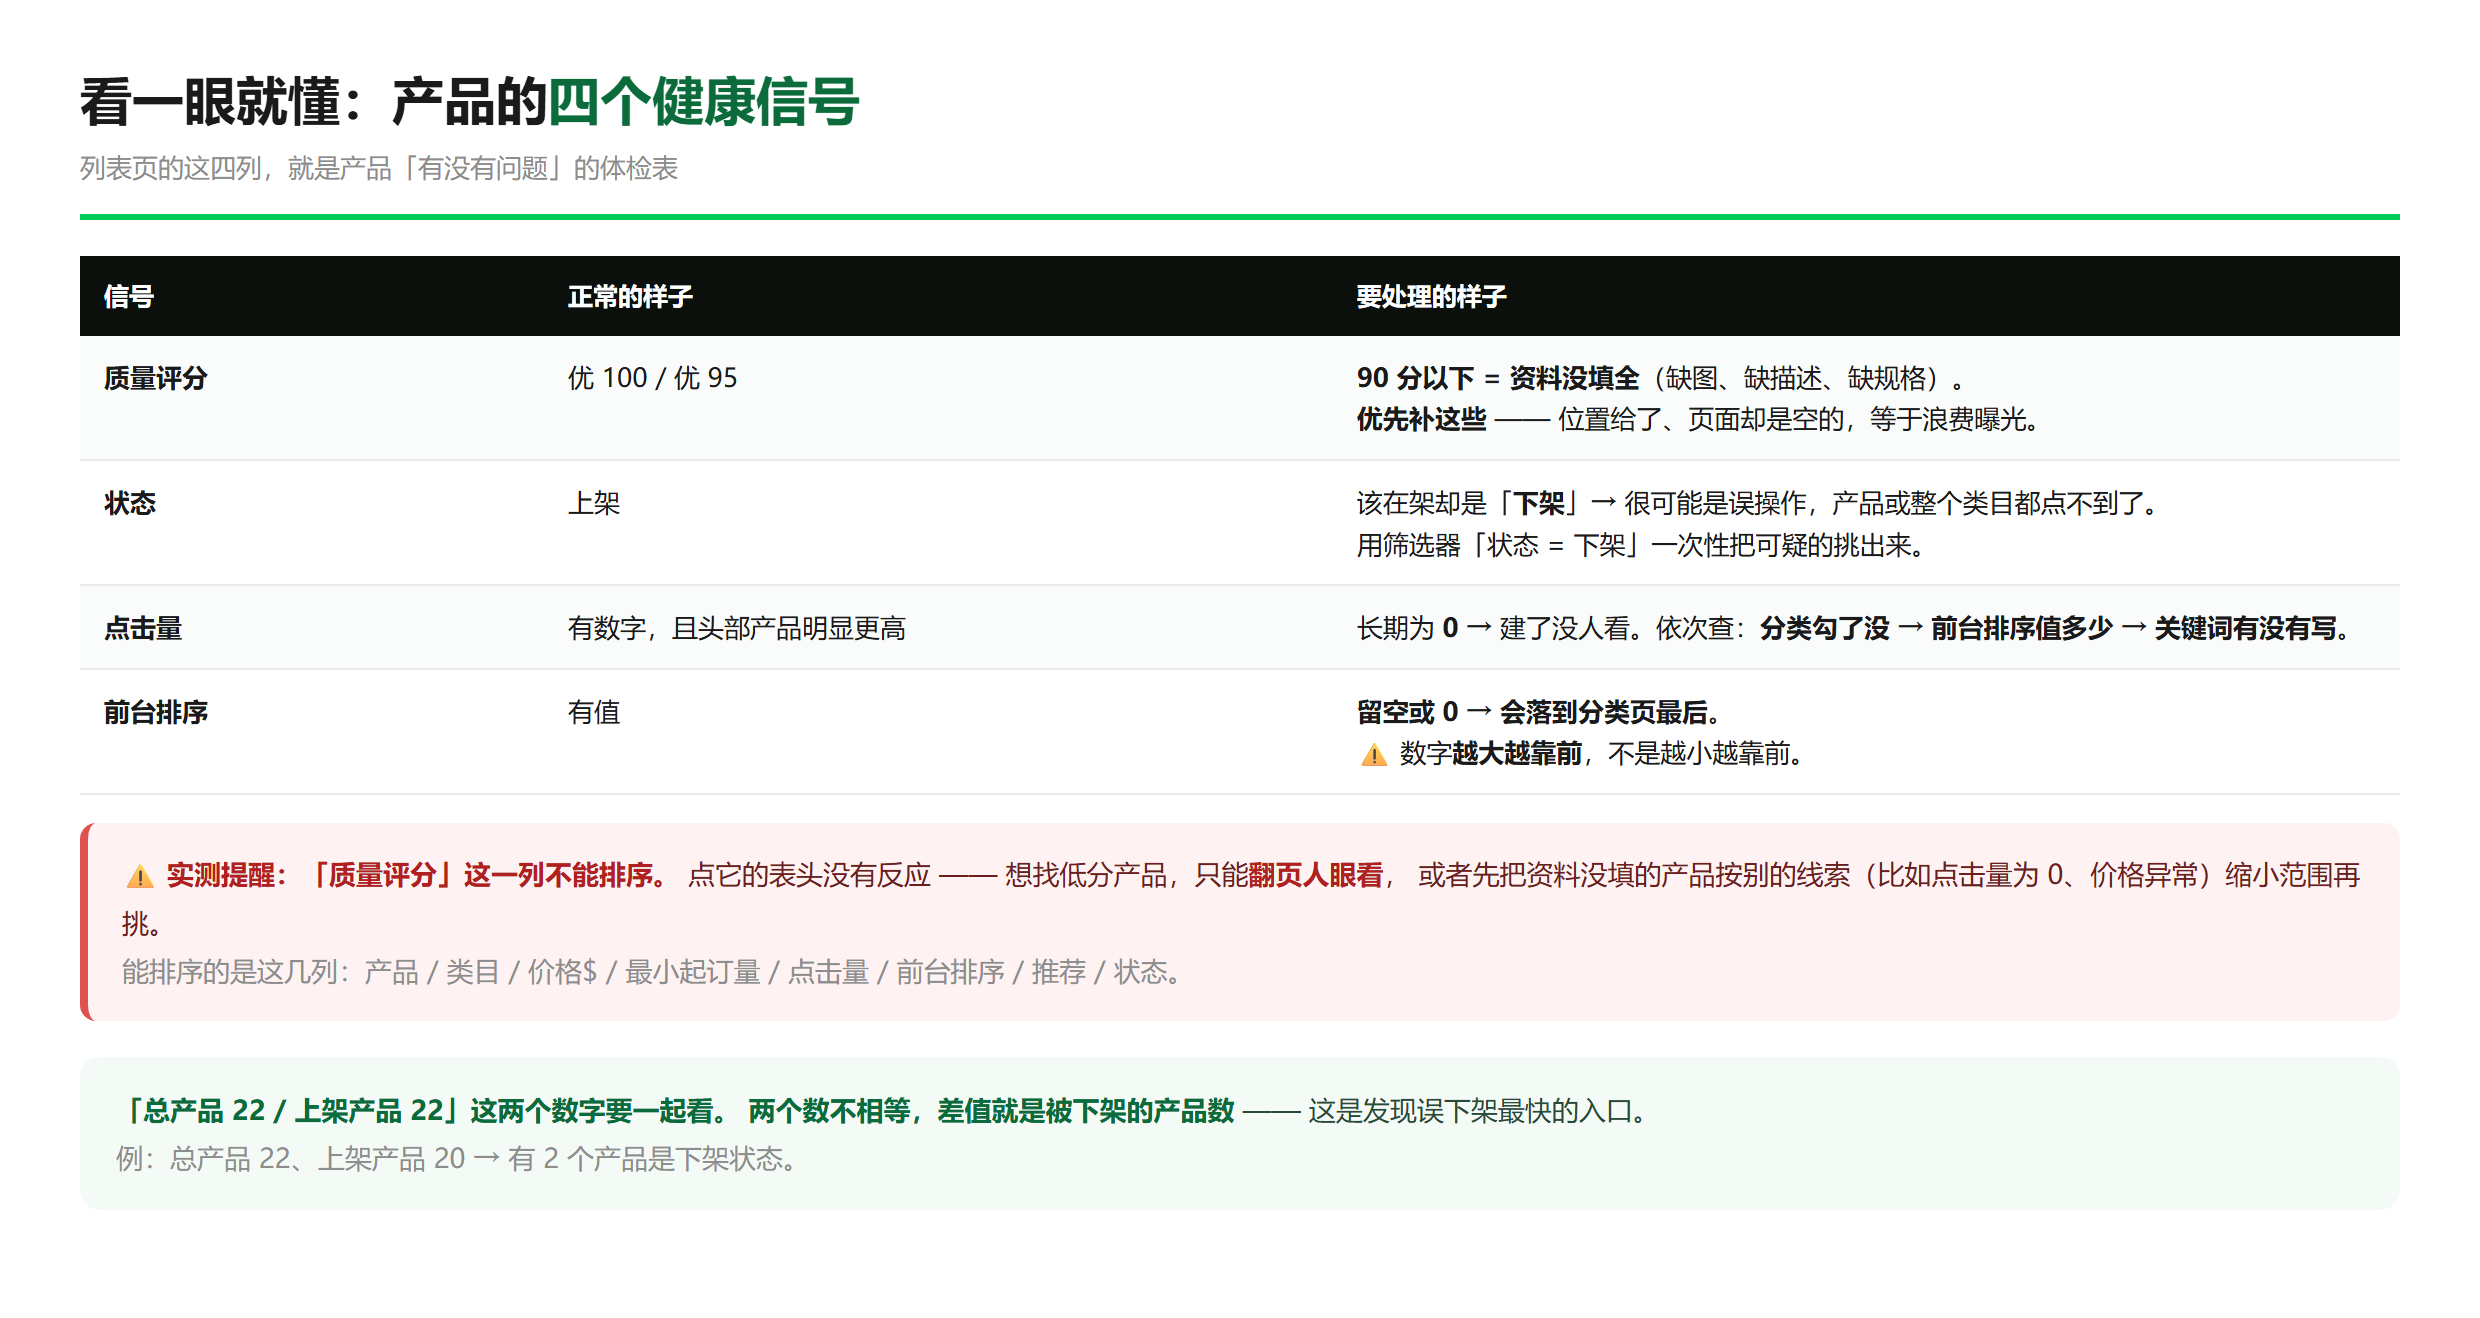Screen dimensions: 2480x1318
Task: Click the warning icon beside 数字越大越靠前
Action: 1374,755
